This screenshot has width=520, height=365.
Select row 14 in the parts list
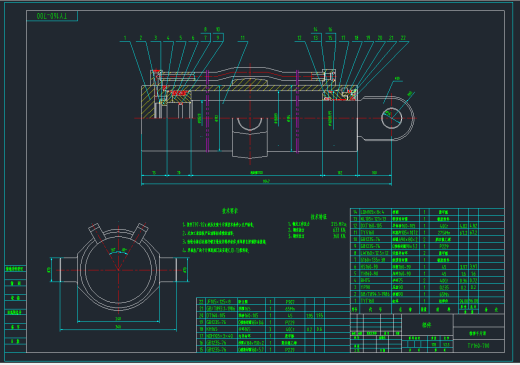point(427,212)
